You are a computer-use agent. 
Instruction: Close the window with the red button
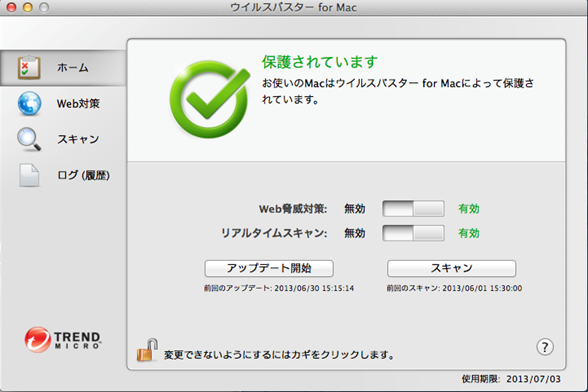(x=12, y=7)
